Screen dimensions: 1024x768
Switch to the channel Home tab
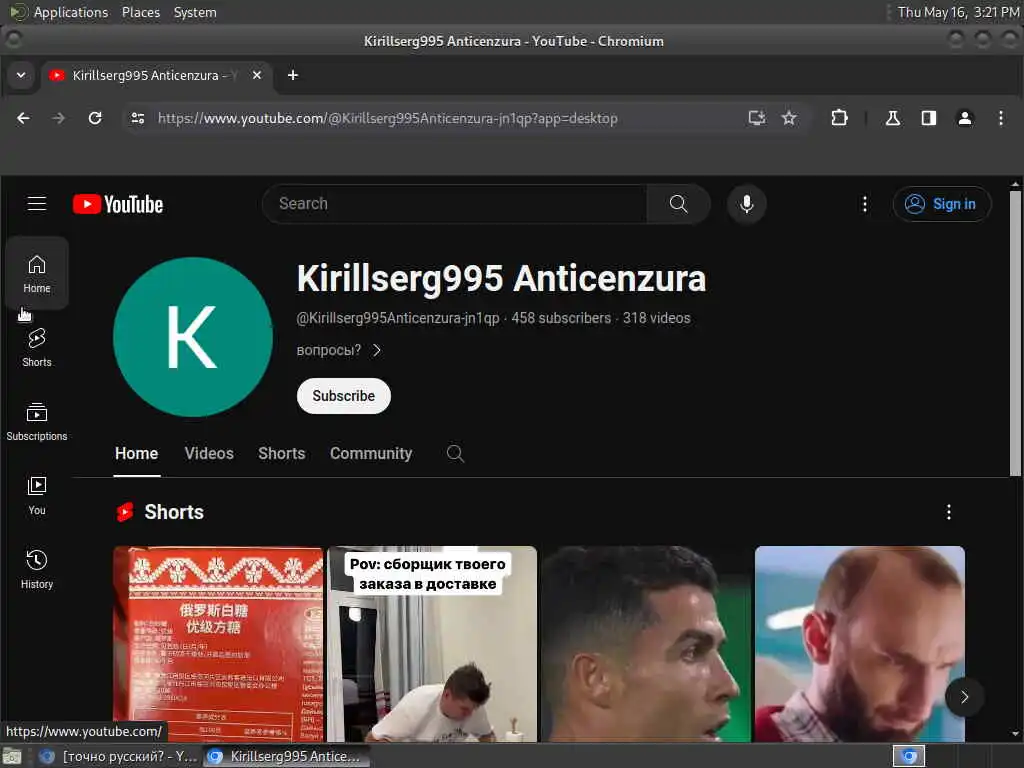pyautogui.click(x=136, y=453)
